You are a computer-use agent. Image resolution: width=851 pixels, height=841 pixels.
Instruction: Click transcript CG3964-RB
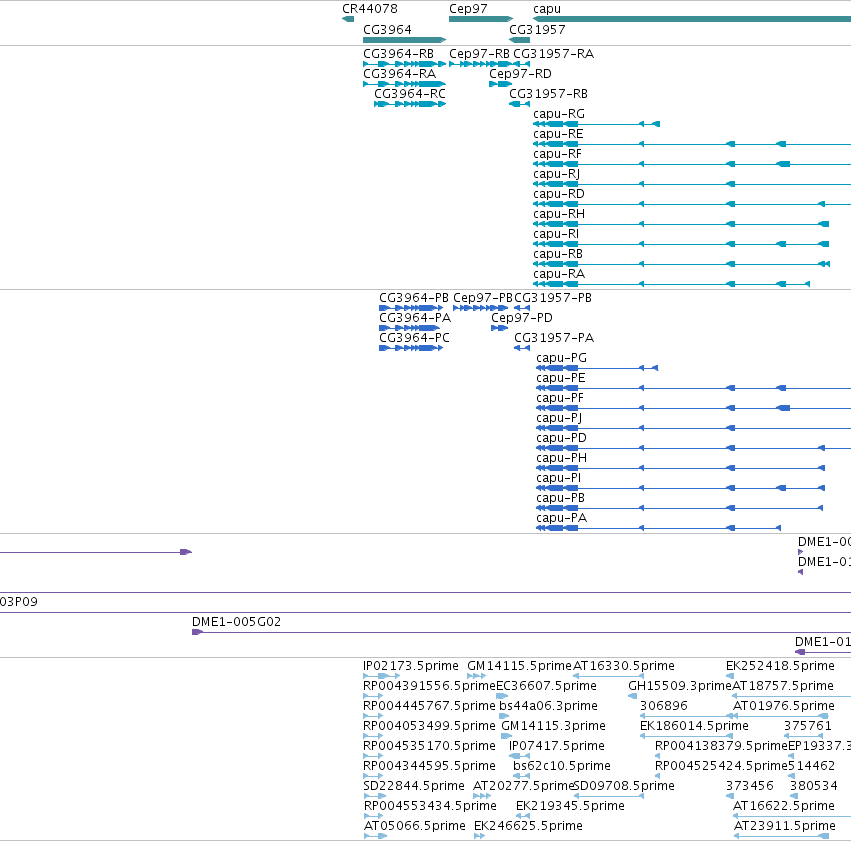(x=404, y=64)
